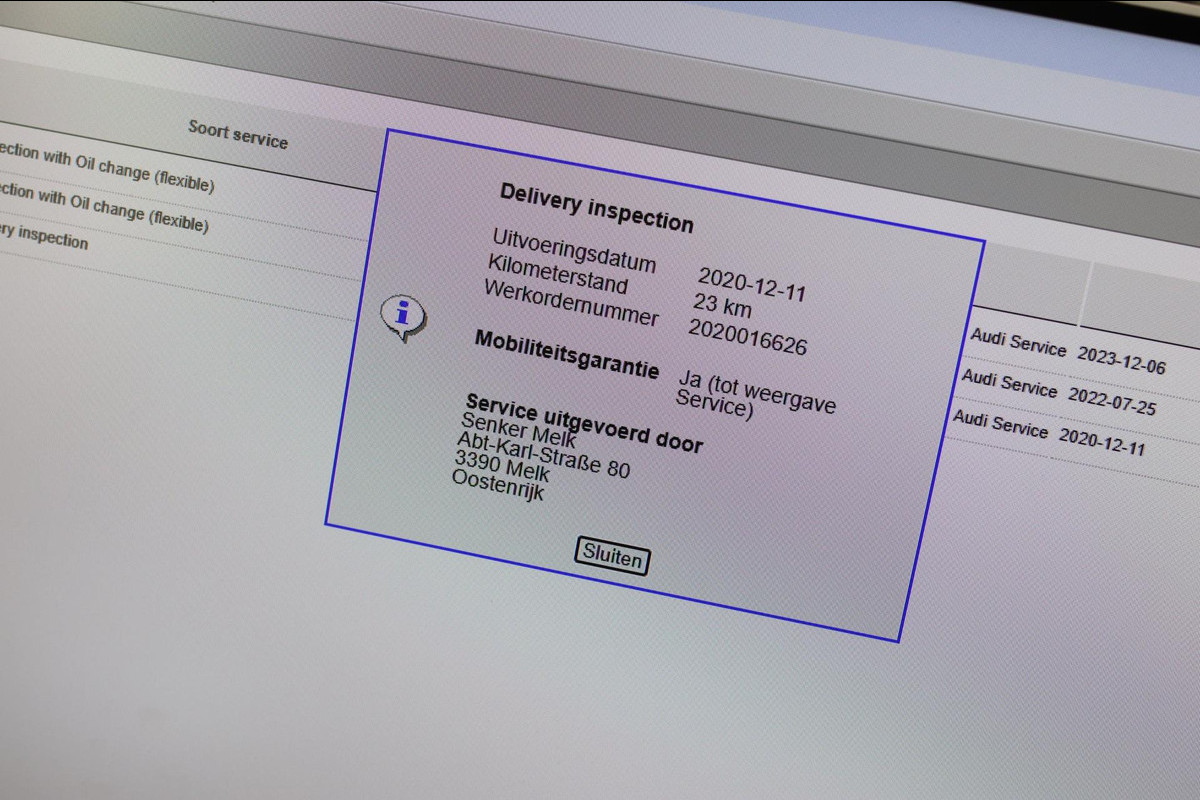Select work order number 2020016626
1200x800 pixels.
(x=747, y=337)
